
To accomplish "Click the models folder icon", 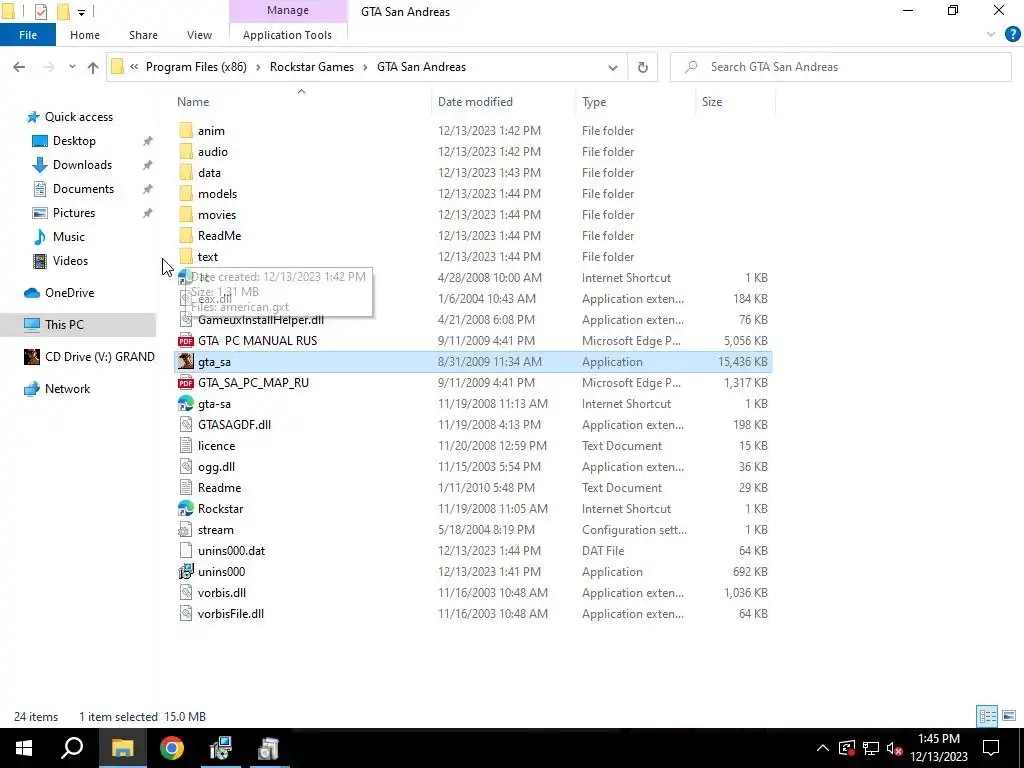I will pyautogui.click(x=186, y=193).
